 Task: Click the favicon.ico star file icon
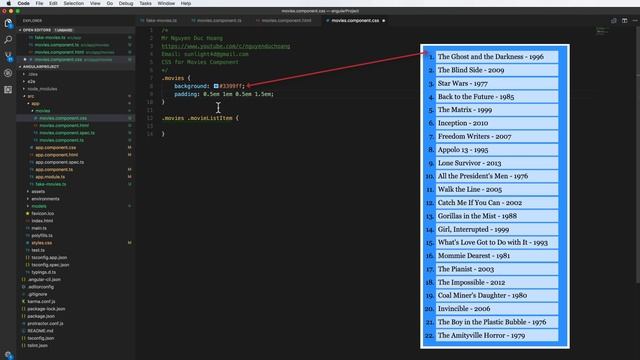pyautogui.click(x=28, y=213)
